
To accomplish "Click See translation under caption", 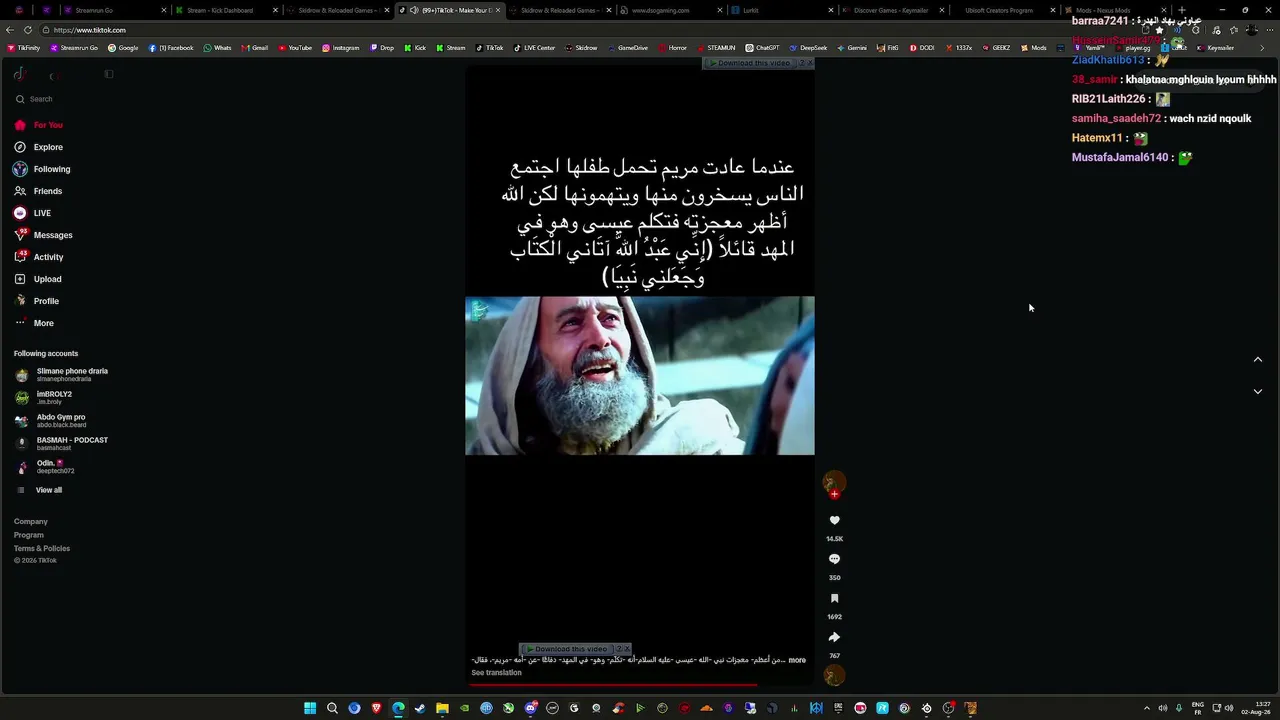I will [x=496, y=673].
